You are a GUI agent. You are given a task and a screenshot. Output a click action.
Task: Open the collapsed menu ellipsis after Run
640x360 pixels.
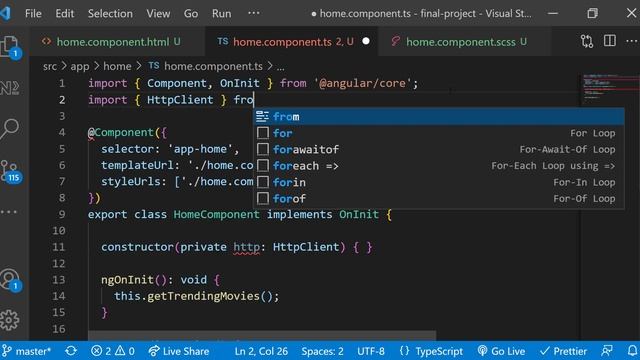[253, 13]
